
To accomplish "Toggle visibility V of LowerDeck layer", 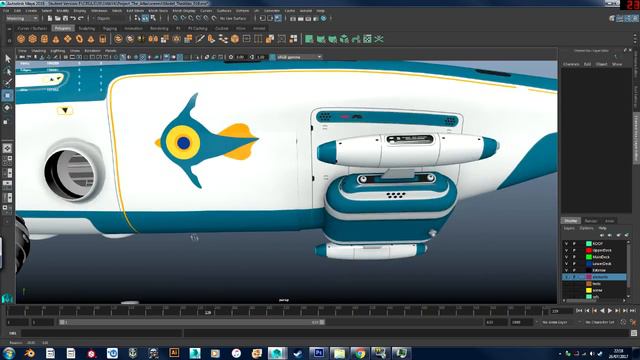I will tap(566, 264).
